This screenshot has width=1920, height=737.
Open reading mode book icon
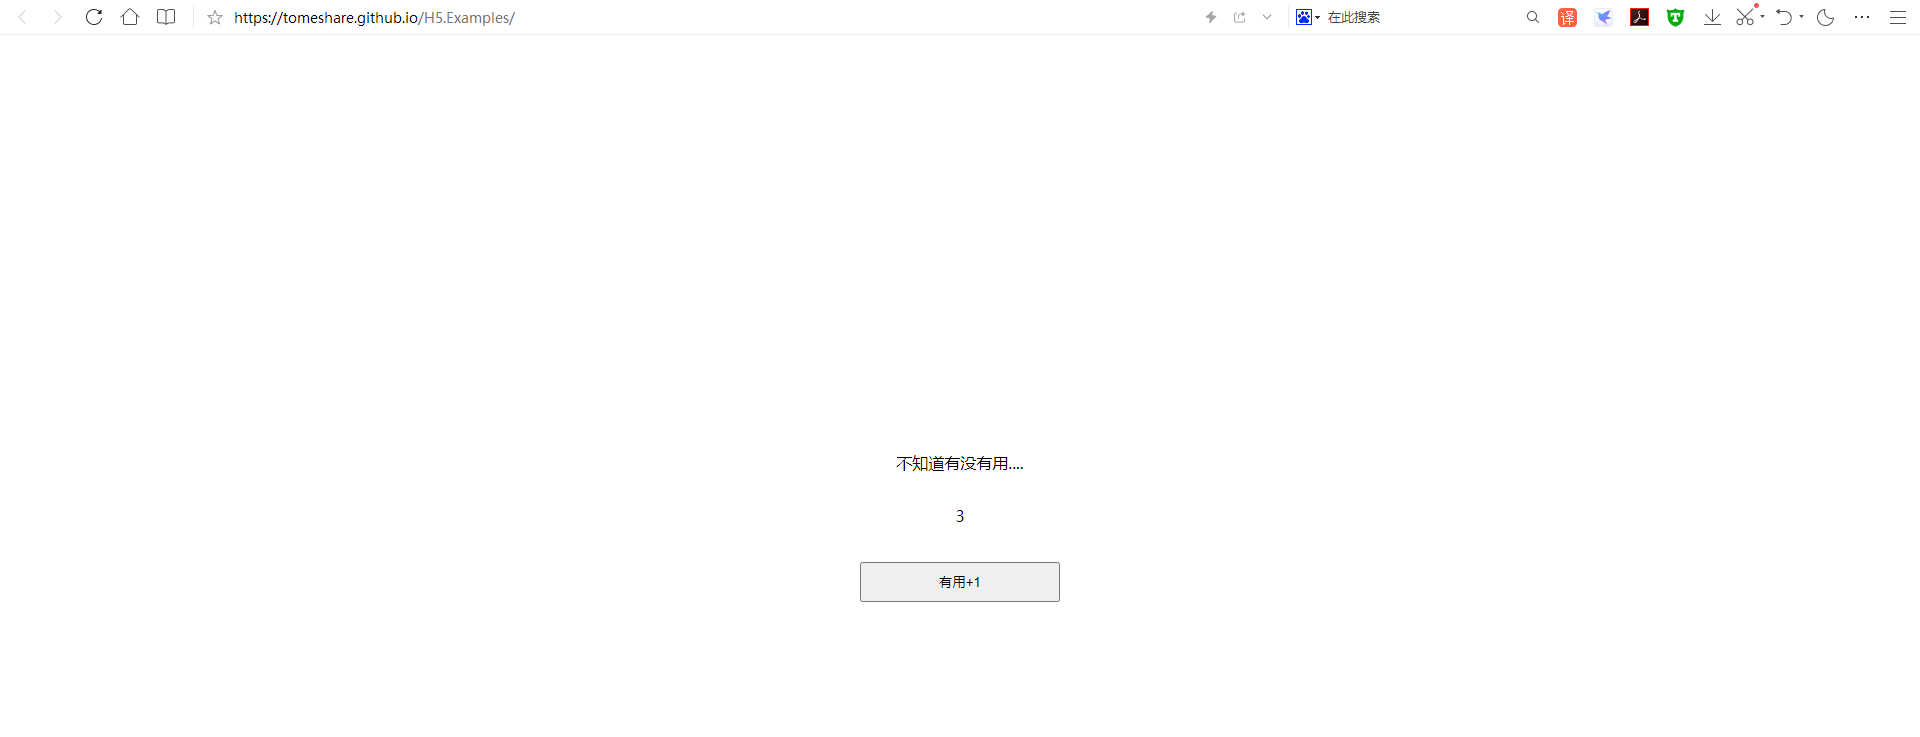[x=166, y=17]
